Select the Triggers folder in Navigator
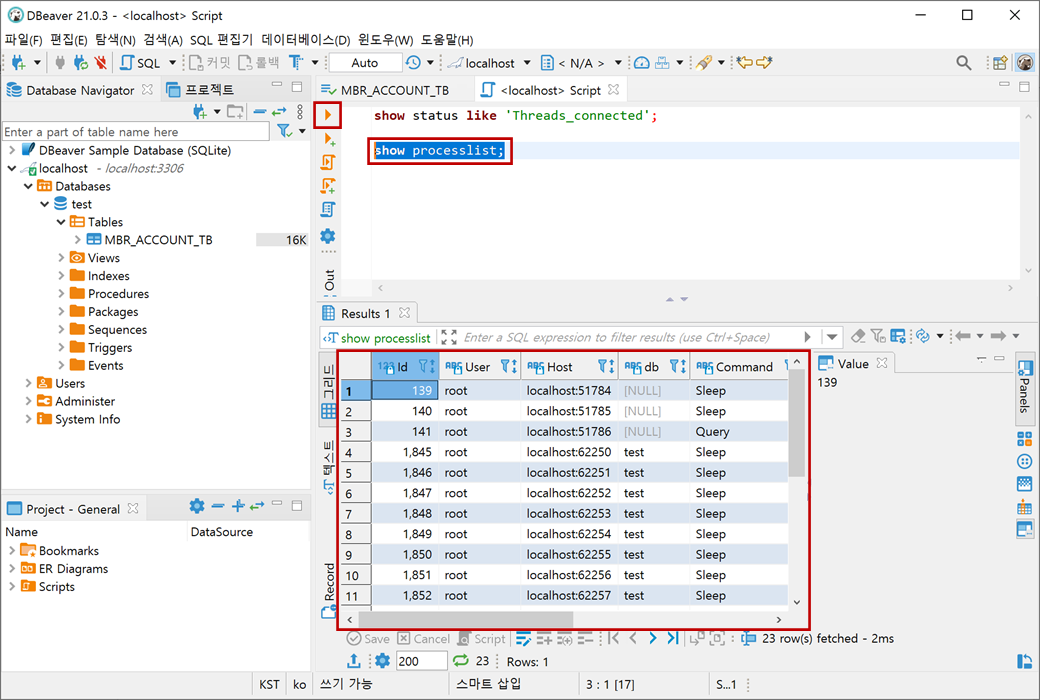The width and height of the screenshot is (1040, 700). point(109,347)
